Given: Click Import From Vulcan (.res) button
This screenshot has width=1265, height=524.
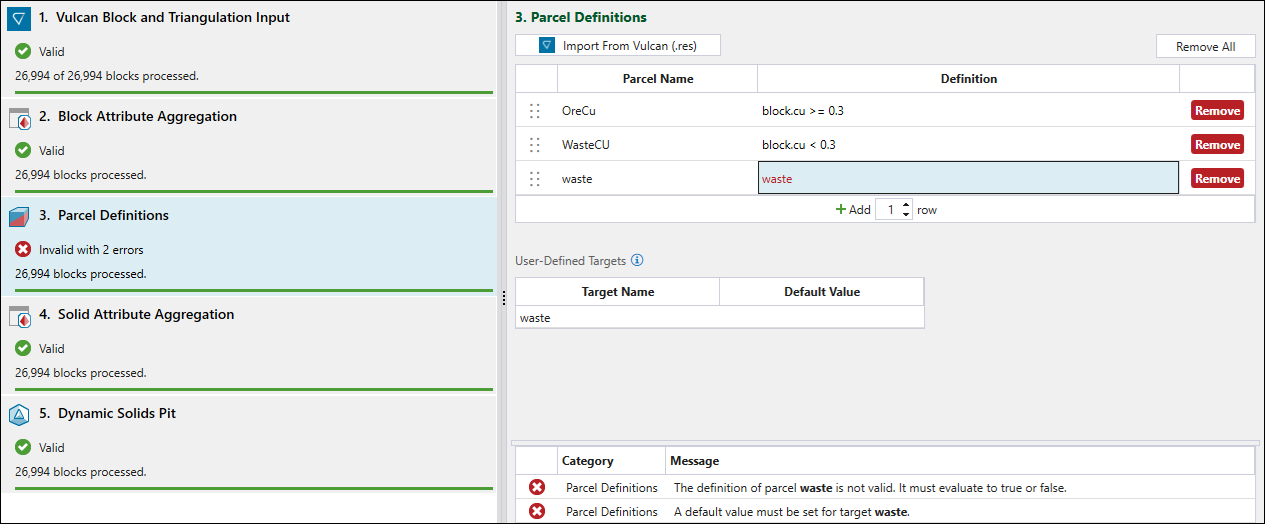Looking at the screenshot, I should (x=618, y=46).
